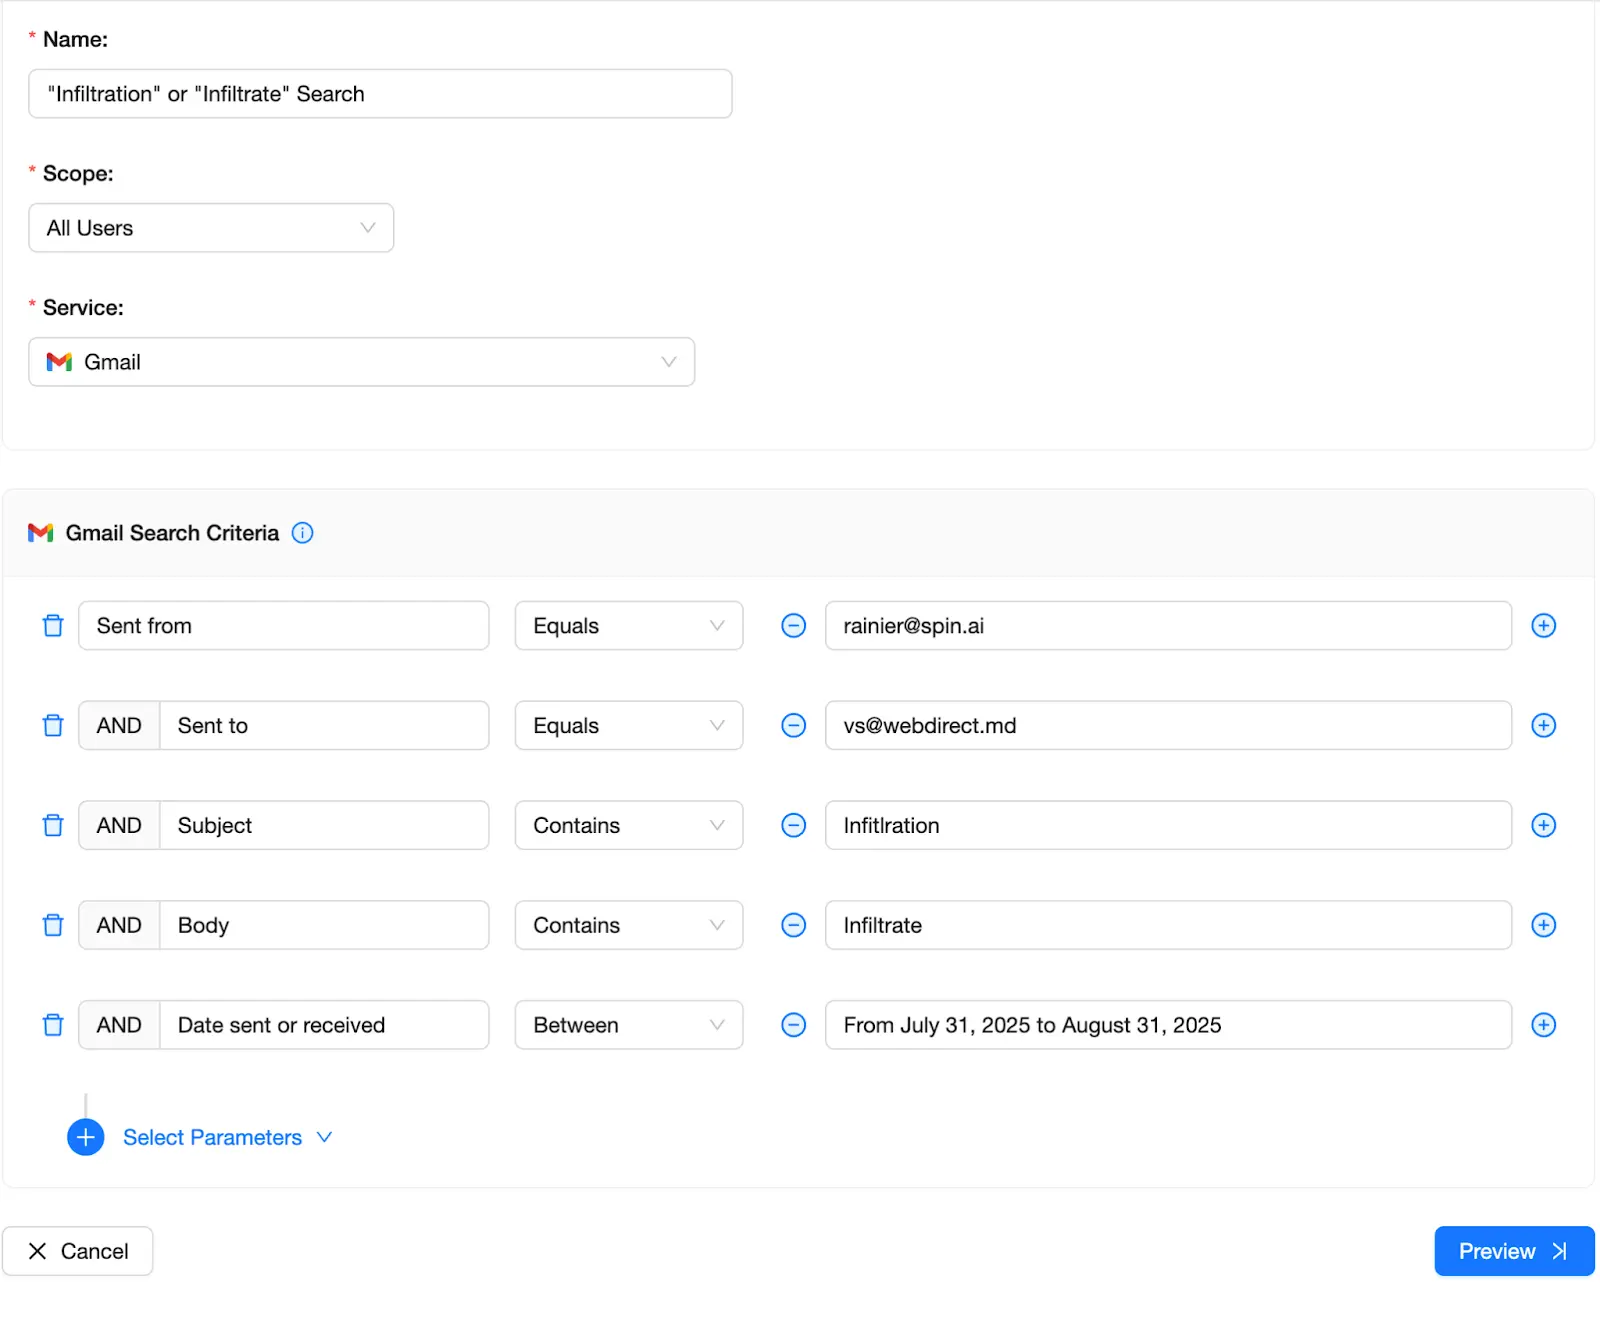This screenshot has width=1600, height=1323.
Task: Open the "Between" operator dropdown
Action: pyautogui.click(x=628, y=1024)
